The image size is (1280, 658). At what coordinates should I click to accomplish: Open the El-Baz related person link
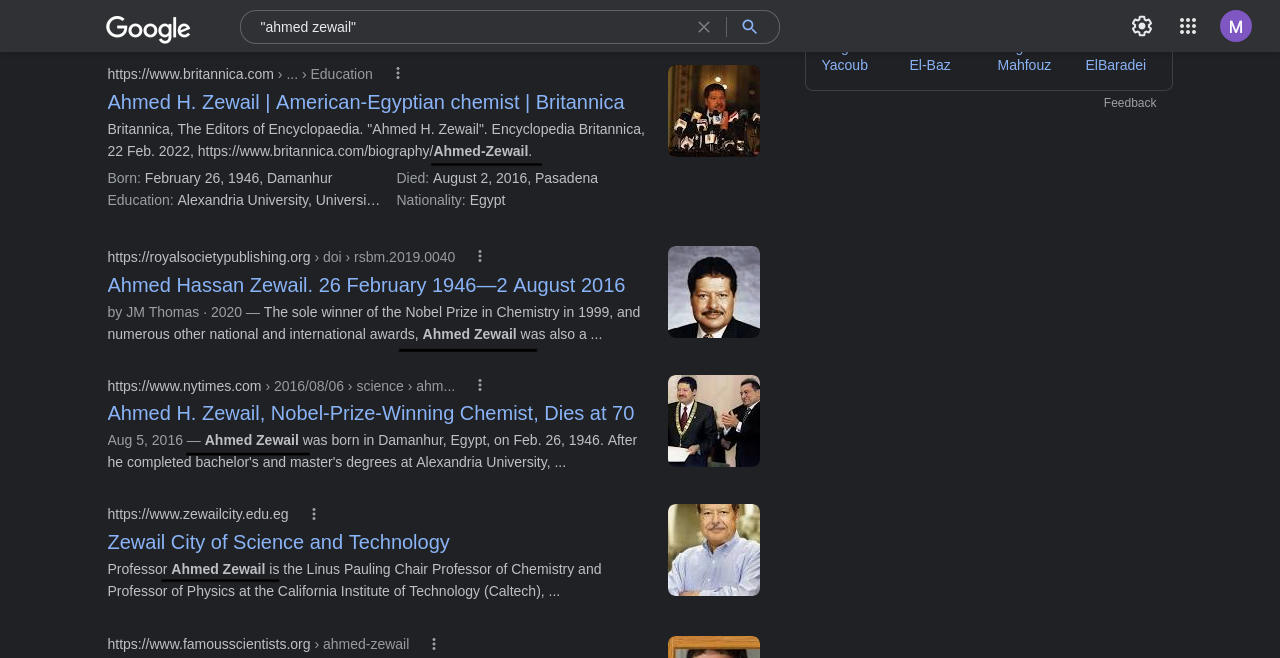pyautogui.click(x=930, y=65)
